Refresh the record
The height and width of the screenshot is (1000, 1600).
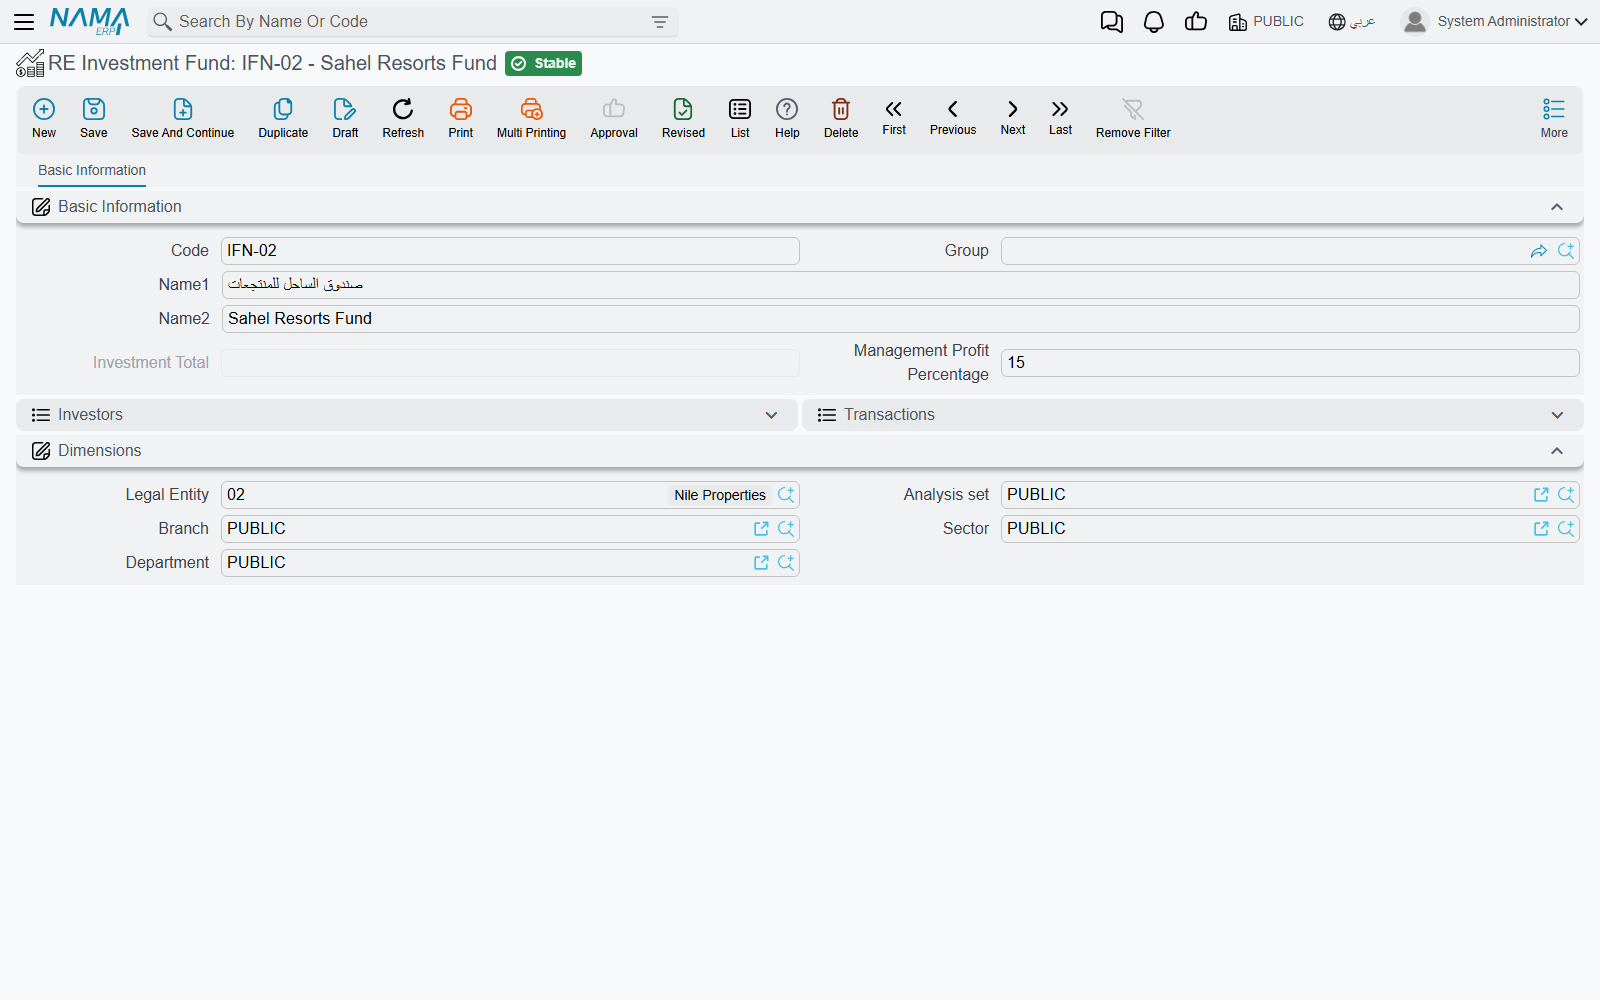point(403,118)
